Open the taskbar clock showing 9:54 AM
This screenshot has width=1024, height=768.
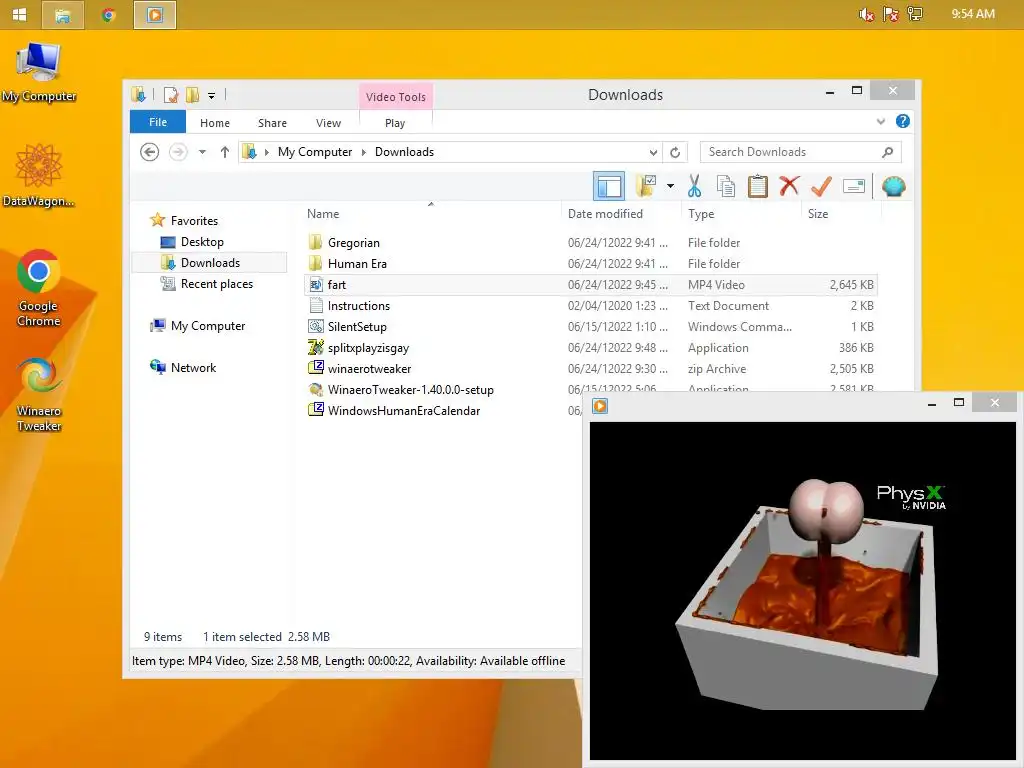(973, 14)
